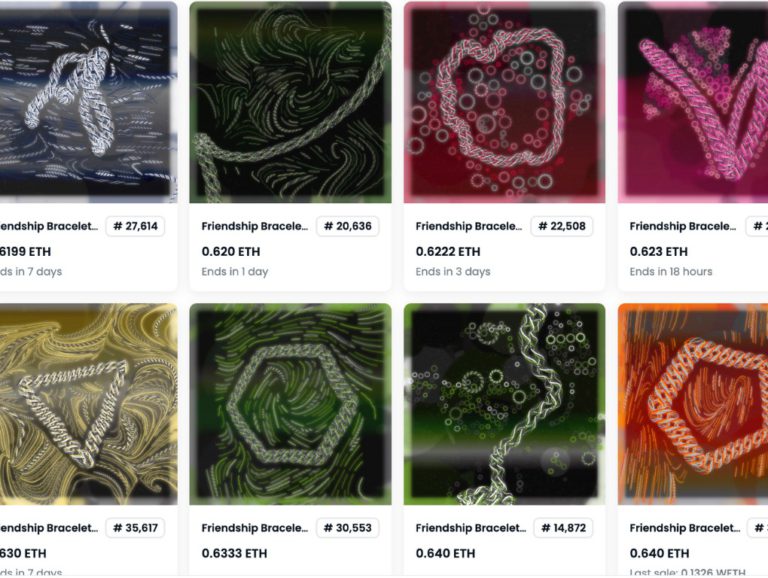Open Friendship Bracelet title above 0.6333 ETH
This screenshot has height=578, width=768.
(255, 528)
